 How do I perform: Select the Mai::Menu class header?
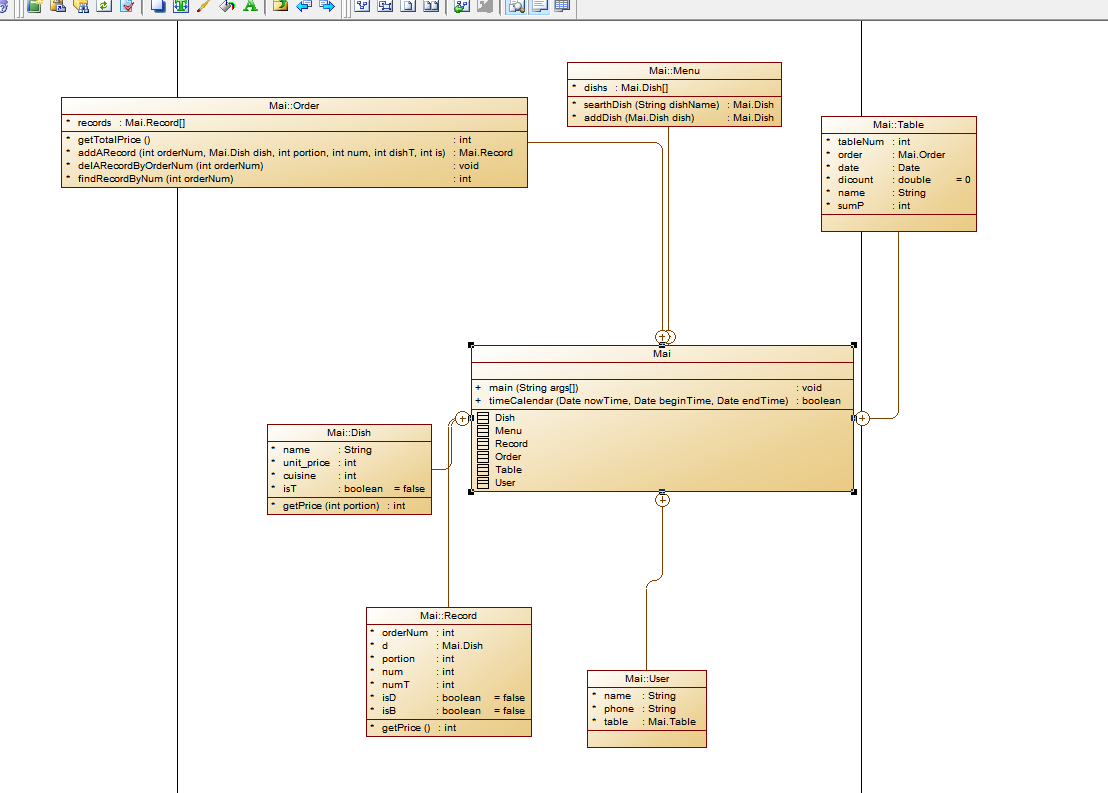coord(674,71)
